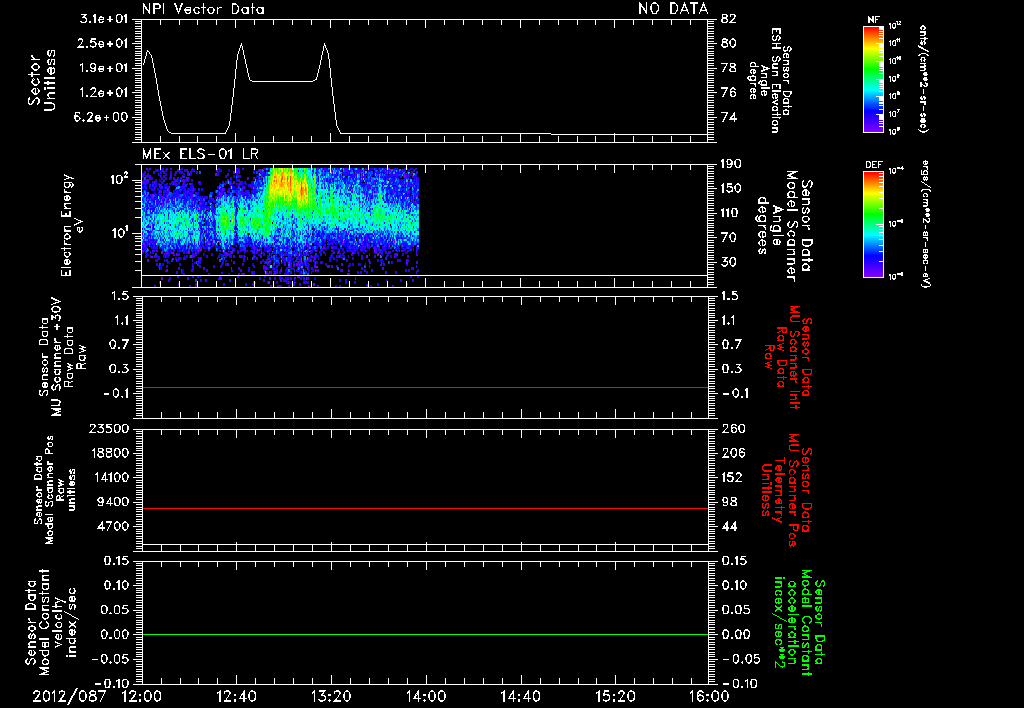Click the 15:20 time axis label

[615, 696]
